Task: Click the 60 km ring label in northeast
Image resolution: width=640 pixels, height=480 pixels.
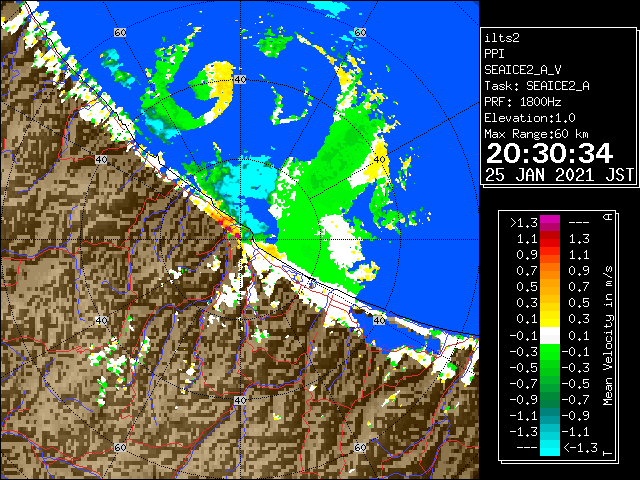Action: click(x=360, y=32)
